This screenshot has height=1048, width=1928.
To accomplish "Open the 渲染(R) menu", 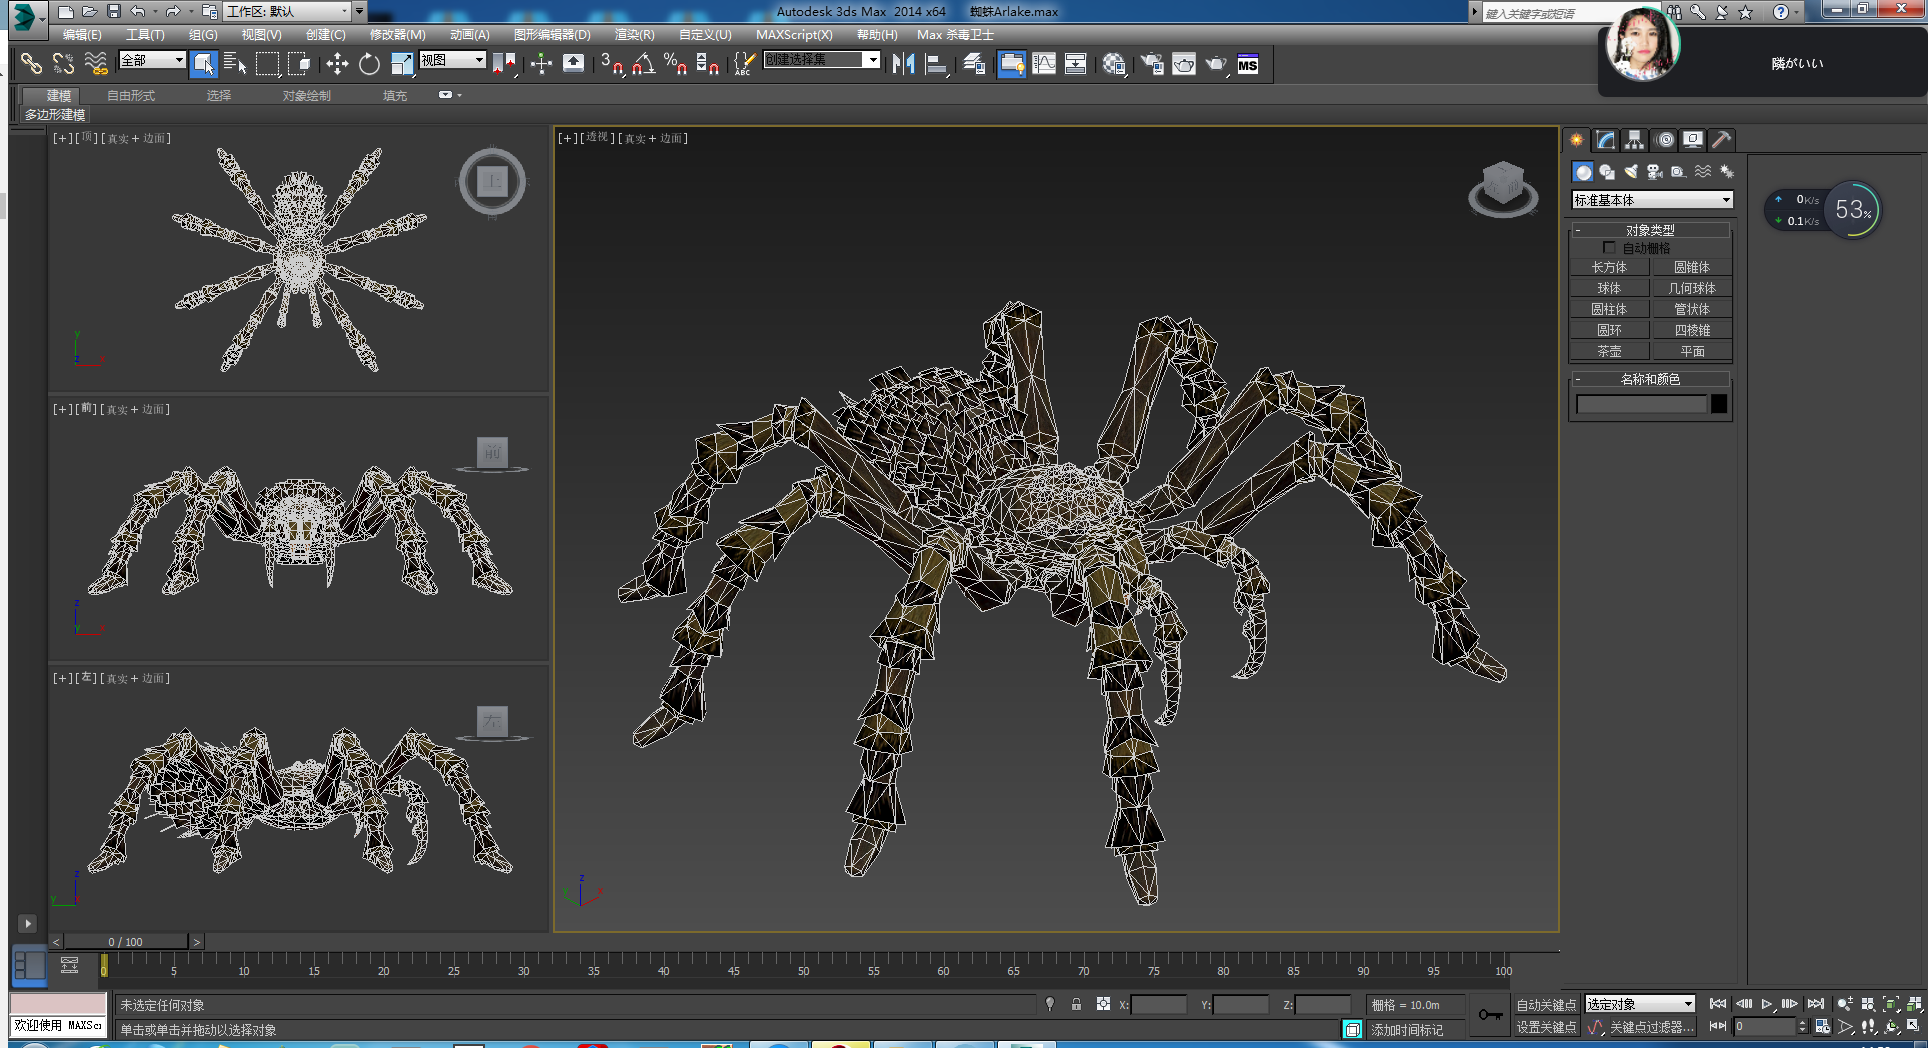I will (x=634, y=35).
